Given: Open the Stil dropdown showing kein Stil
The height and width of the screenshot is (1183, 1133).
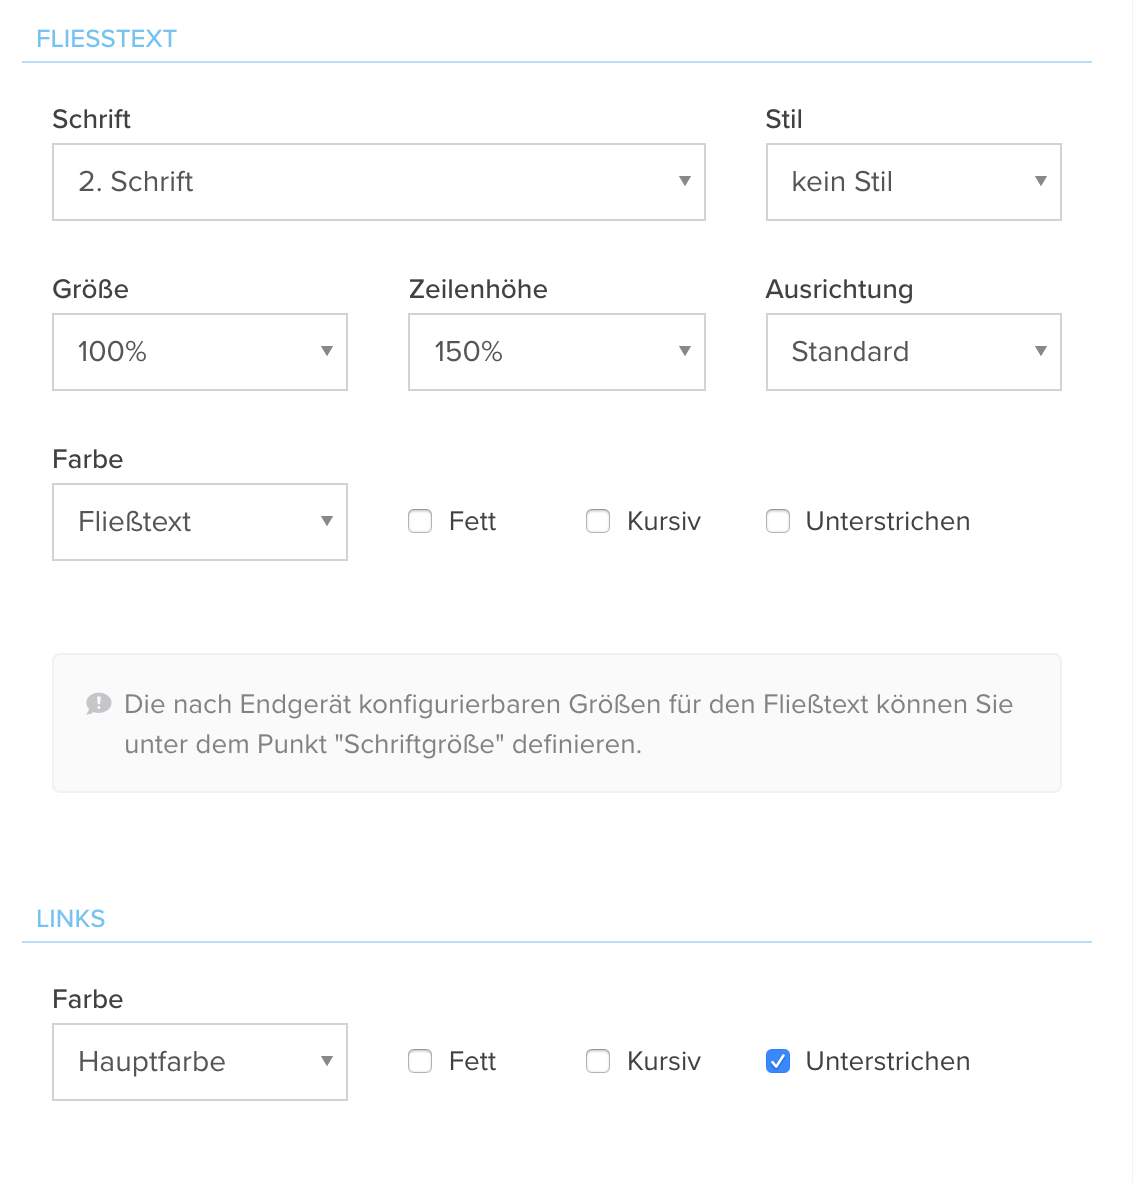Looking at the screenshot, I should 913,182.
